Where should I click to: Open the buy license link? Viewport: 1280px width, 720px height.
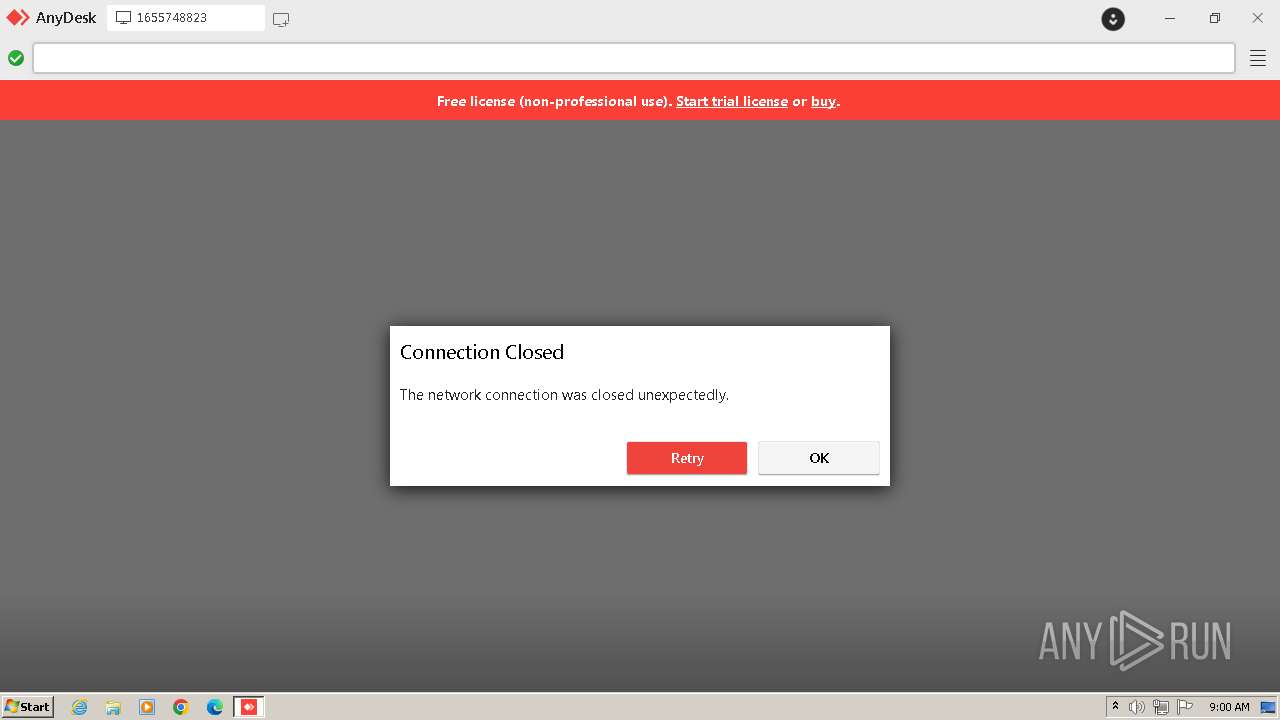click(x=823, y=101)
